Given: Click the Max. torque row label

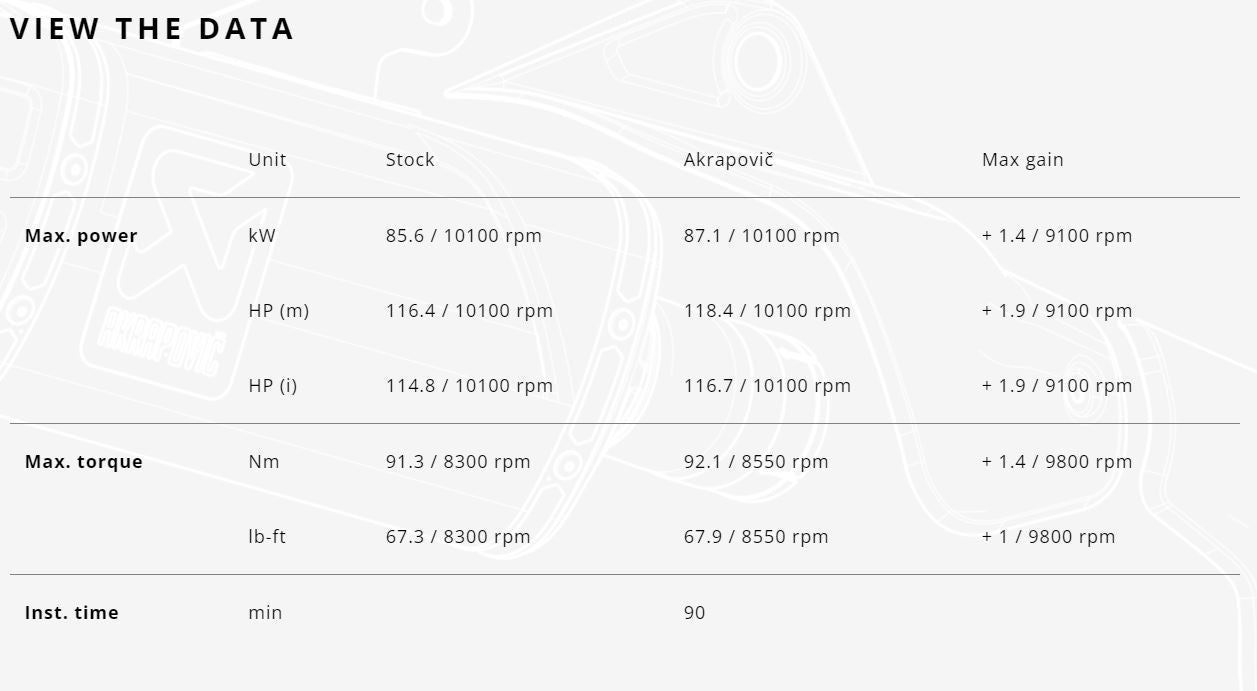Looking at the screenshot, I should tap(83, 462).
